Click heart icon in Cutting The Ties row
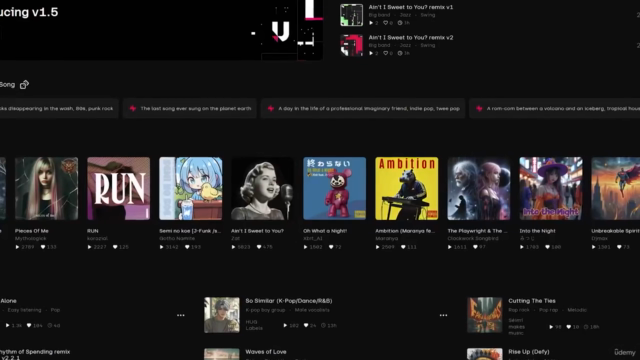 pos(569,327)
